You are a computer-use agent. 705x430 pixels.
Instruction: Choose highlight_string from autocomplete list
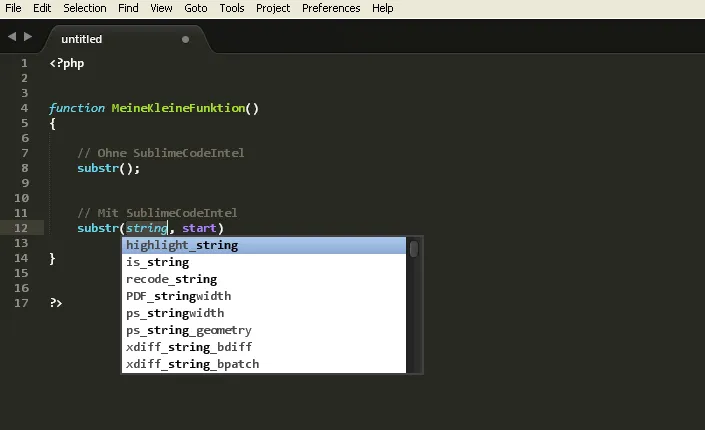click(x=264, y=246)
